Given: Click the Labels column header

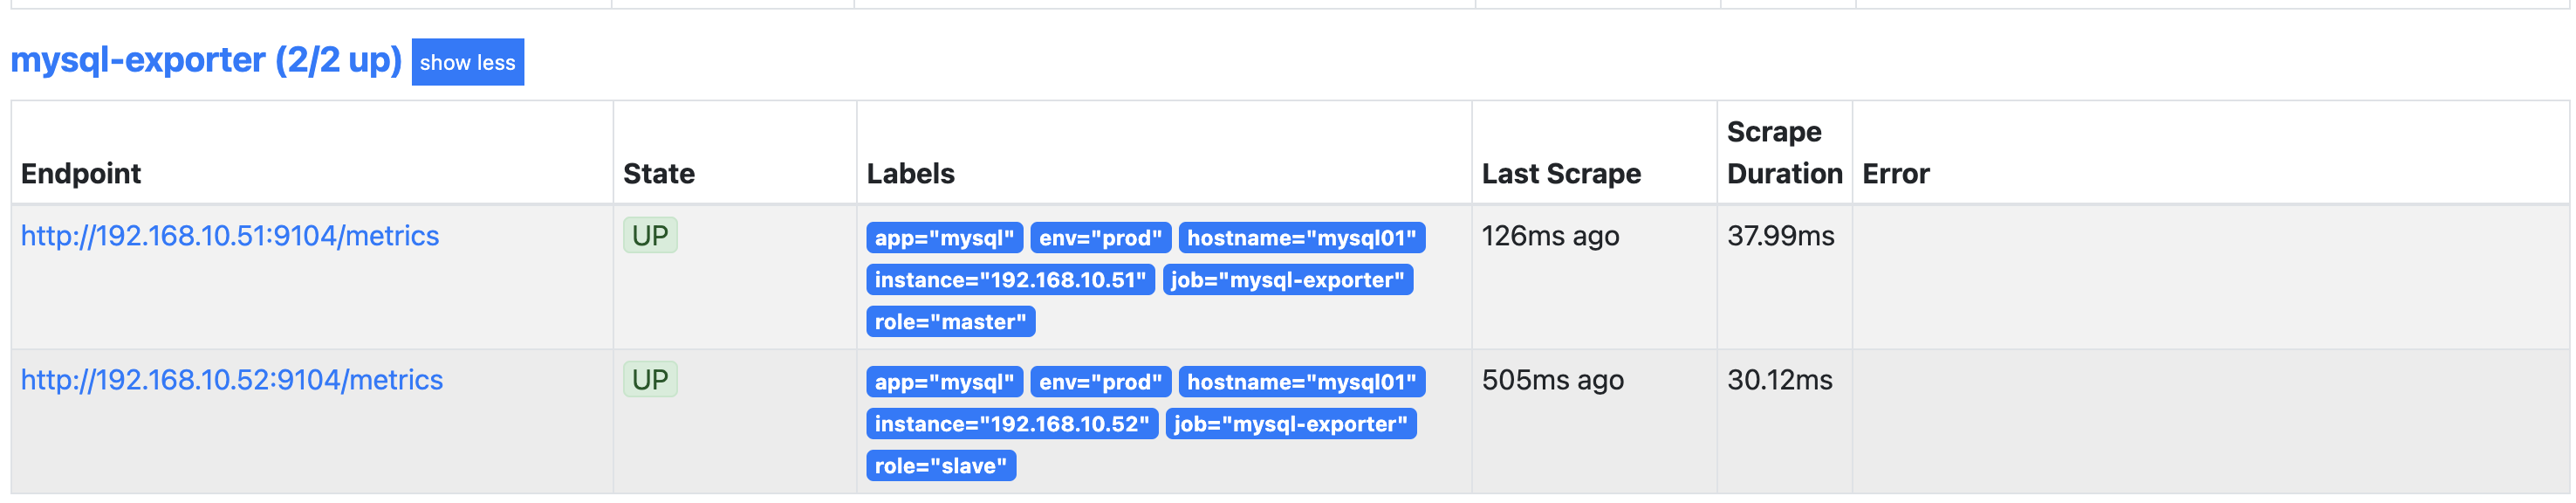Looking at the screenshot, I should 910,174.
